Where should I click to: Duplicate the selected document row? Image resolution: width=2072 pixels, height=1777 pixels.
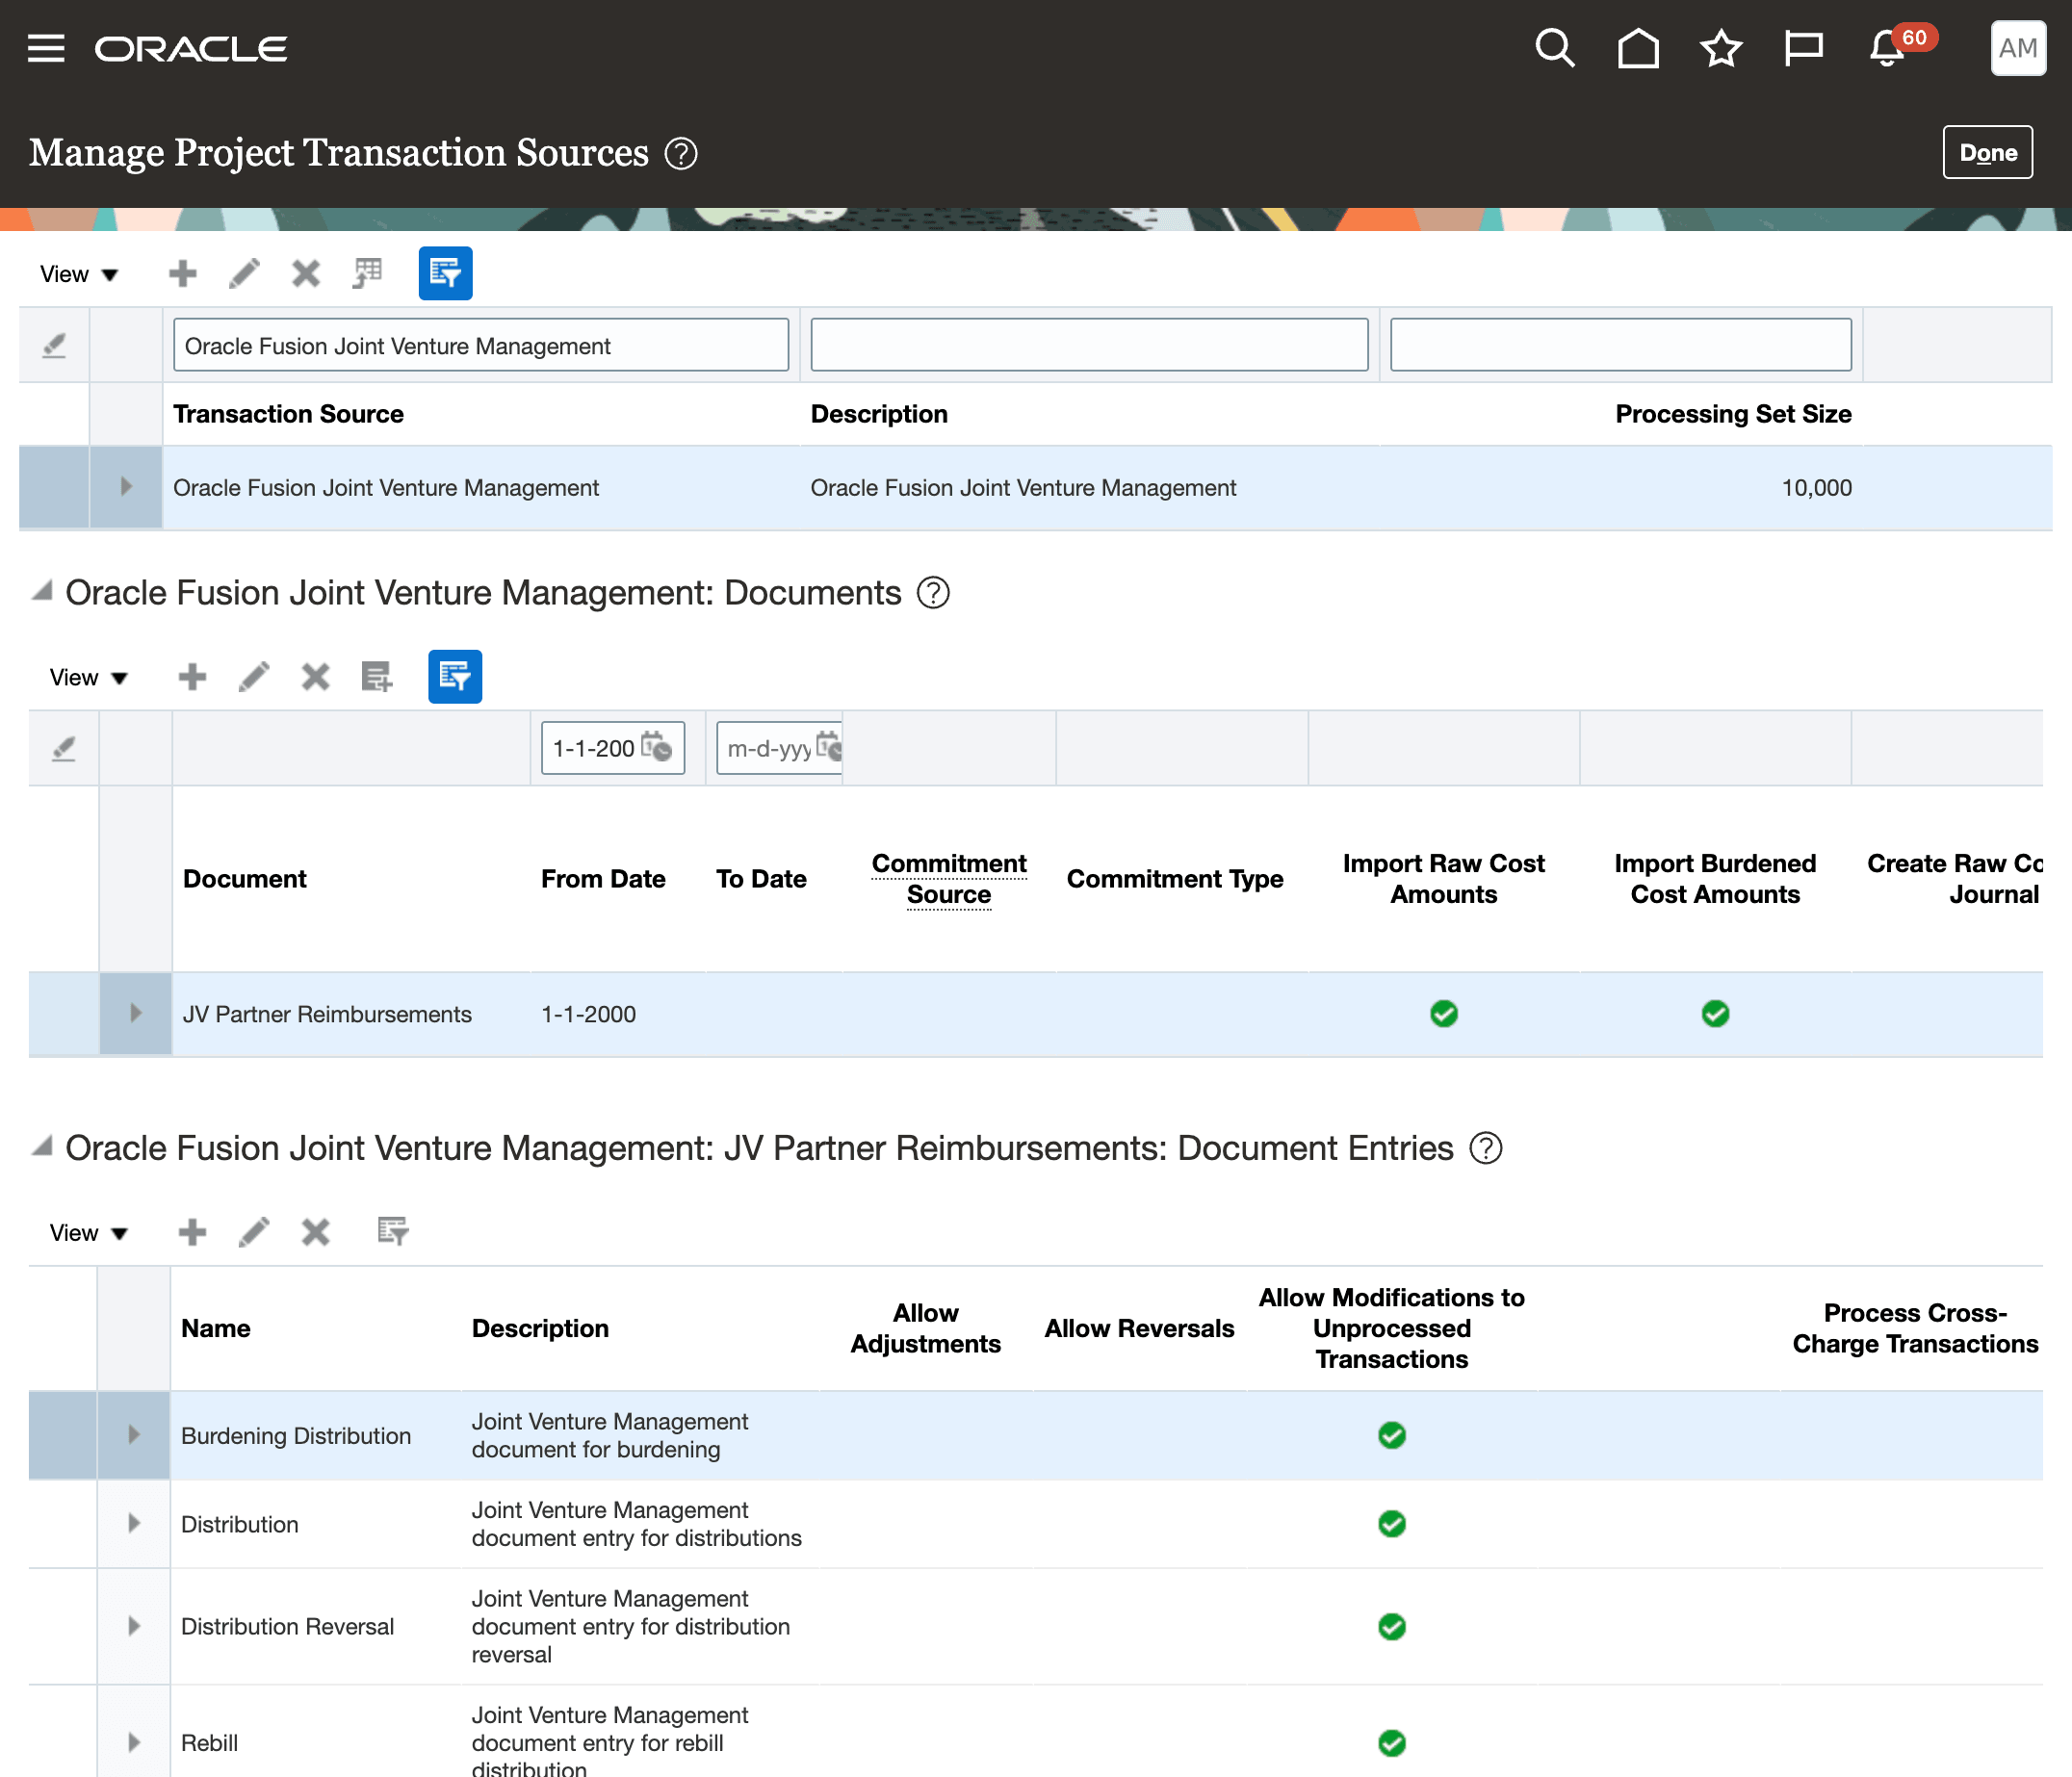coord(377,677)
